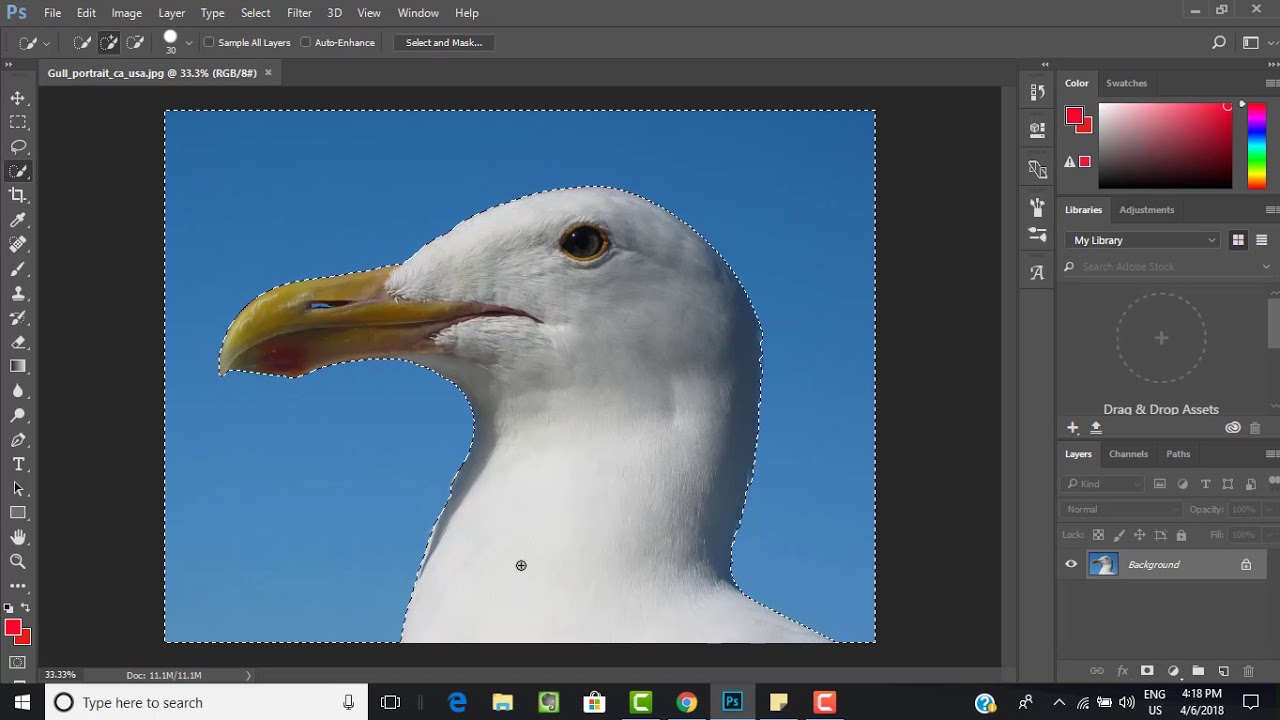Click the Switch foreground and background colors arrow
Image resolution: width=1280 pixels, height=720 pixels.
[25, 608]
